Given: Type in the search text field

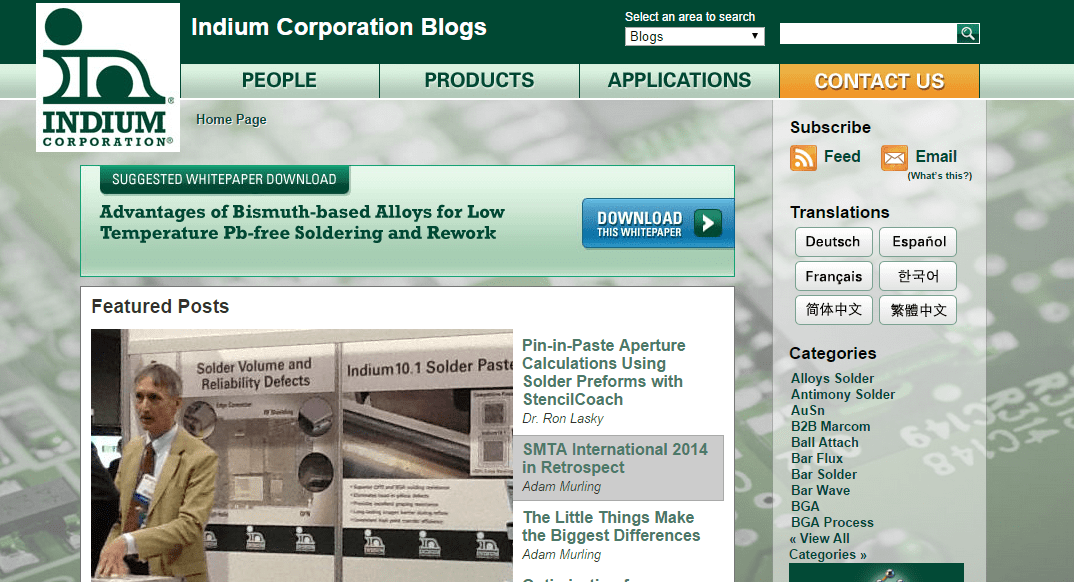Looking at the screenshot, I should point(867,34).
